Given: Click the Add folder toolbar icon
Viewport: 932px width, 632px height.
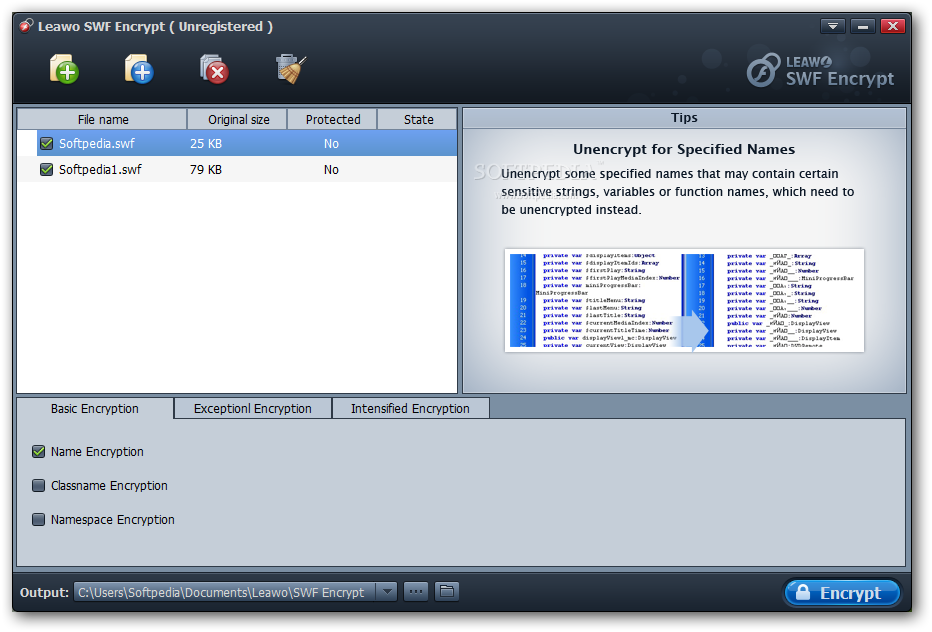Looking at the screenshot, I should pyautogui.click(x=139, y=69).
